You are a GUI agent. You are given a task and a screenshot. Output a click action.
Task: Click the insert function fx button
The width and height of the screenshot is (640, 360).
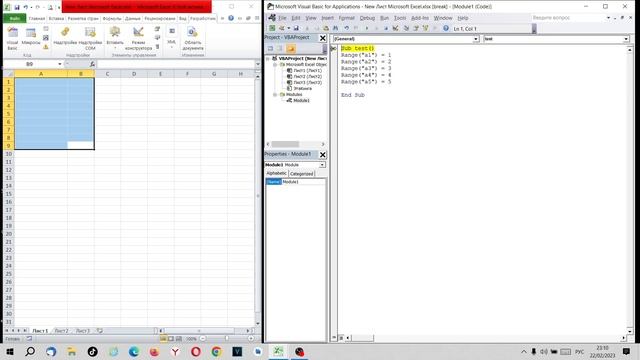[x=92, y=64]
